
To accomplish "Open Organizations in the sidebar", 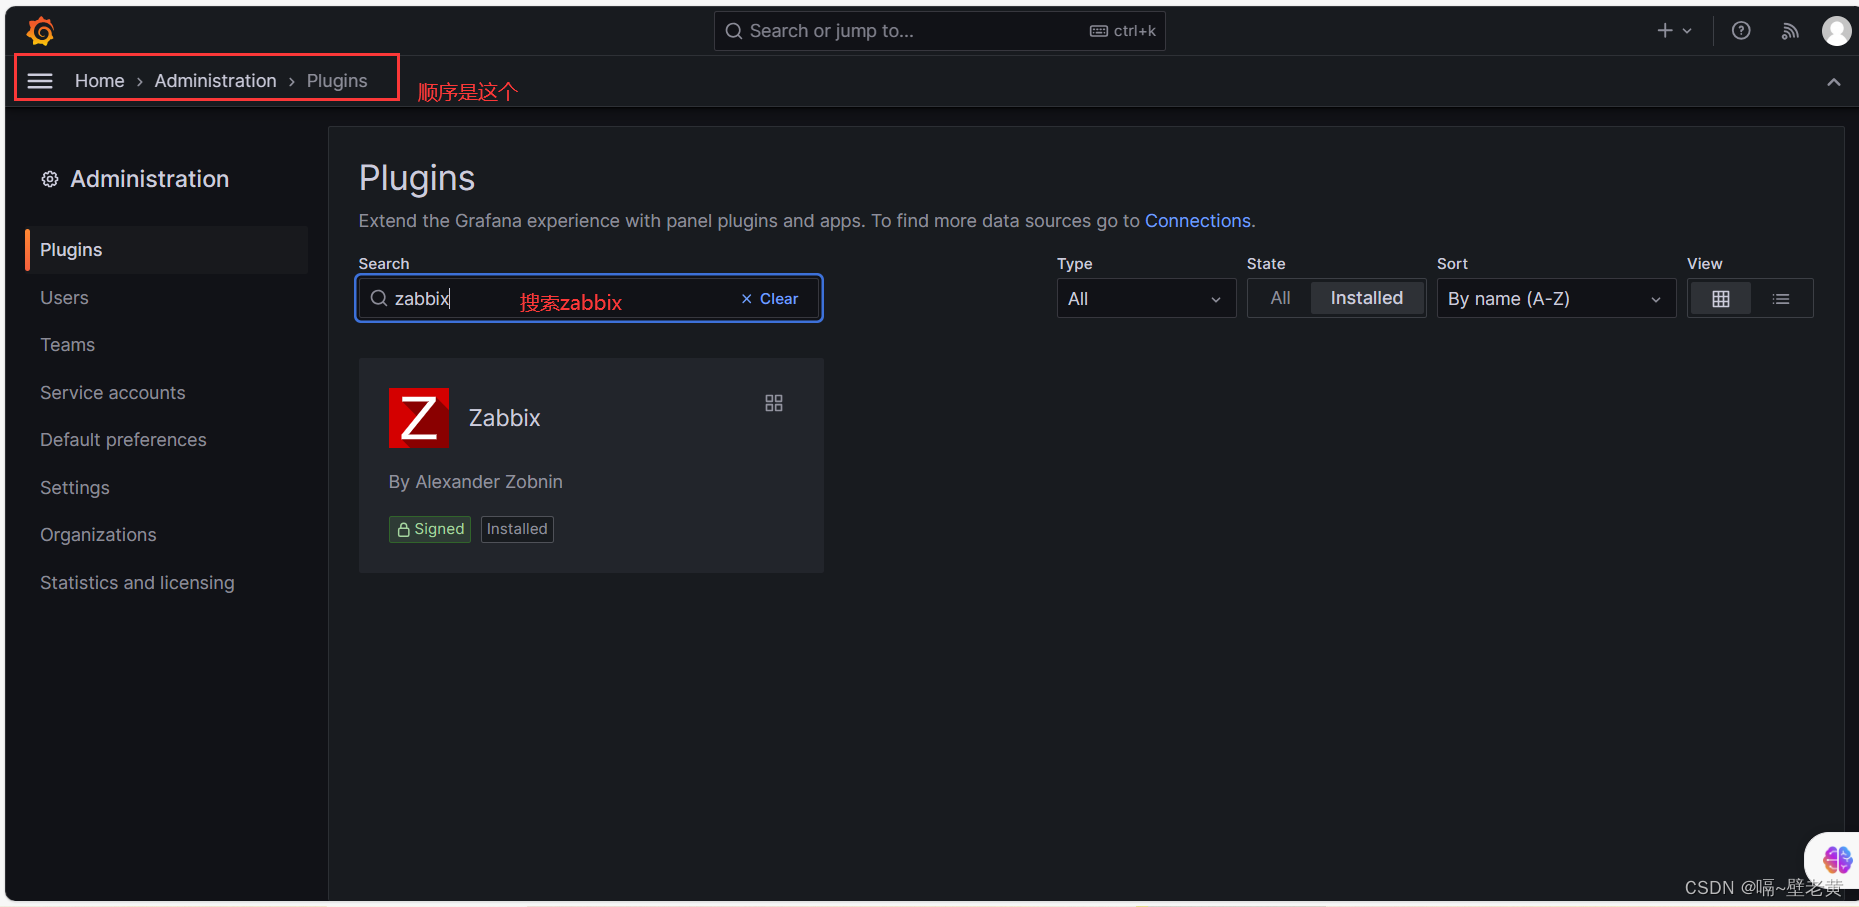I will tap(98, 535).
